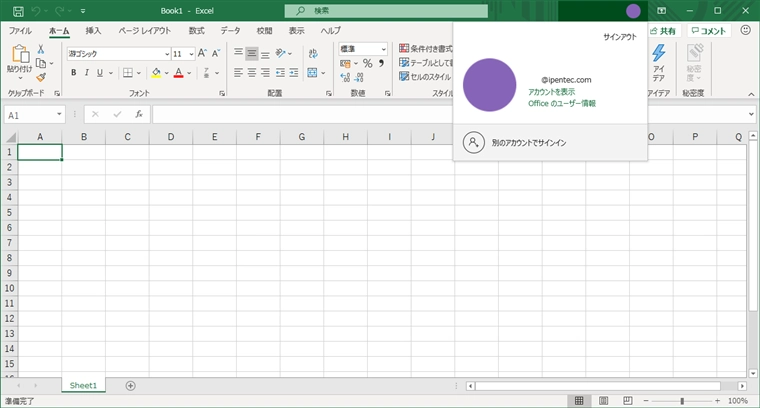The width and height of the screenshot is (760, 408).
Task: Align text to top
Action: (x=238, y=53)
